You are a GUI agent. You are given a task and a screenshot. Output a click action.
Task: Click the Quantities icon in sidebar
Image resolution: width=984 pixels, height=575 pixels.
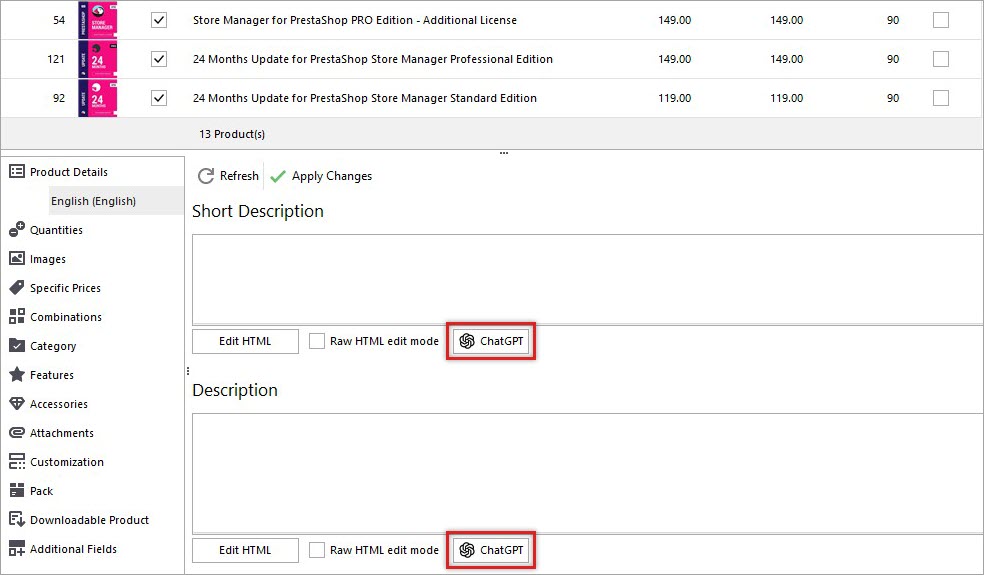(17, 230)
